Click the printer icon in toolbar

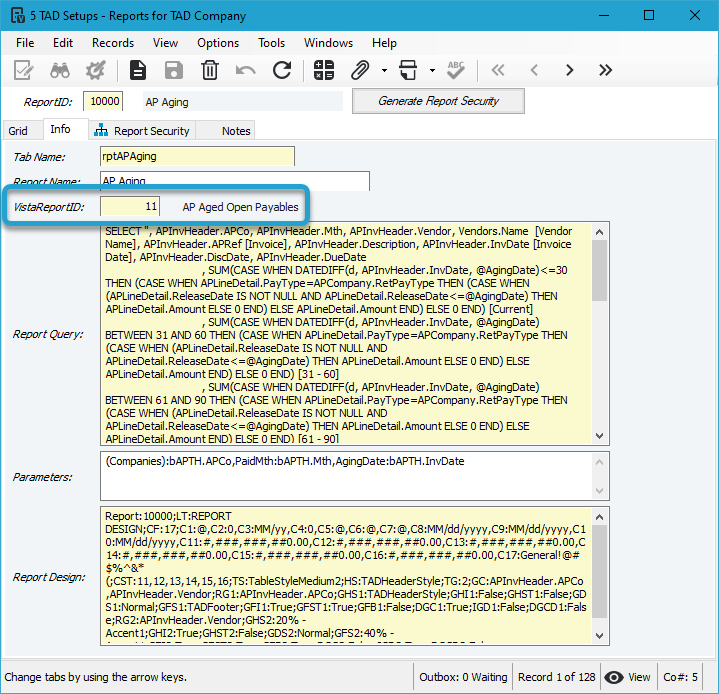pos(408,70)
